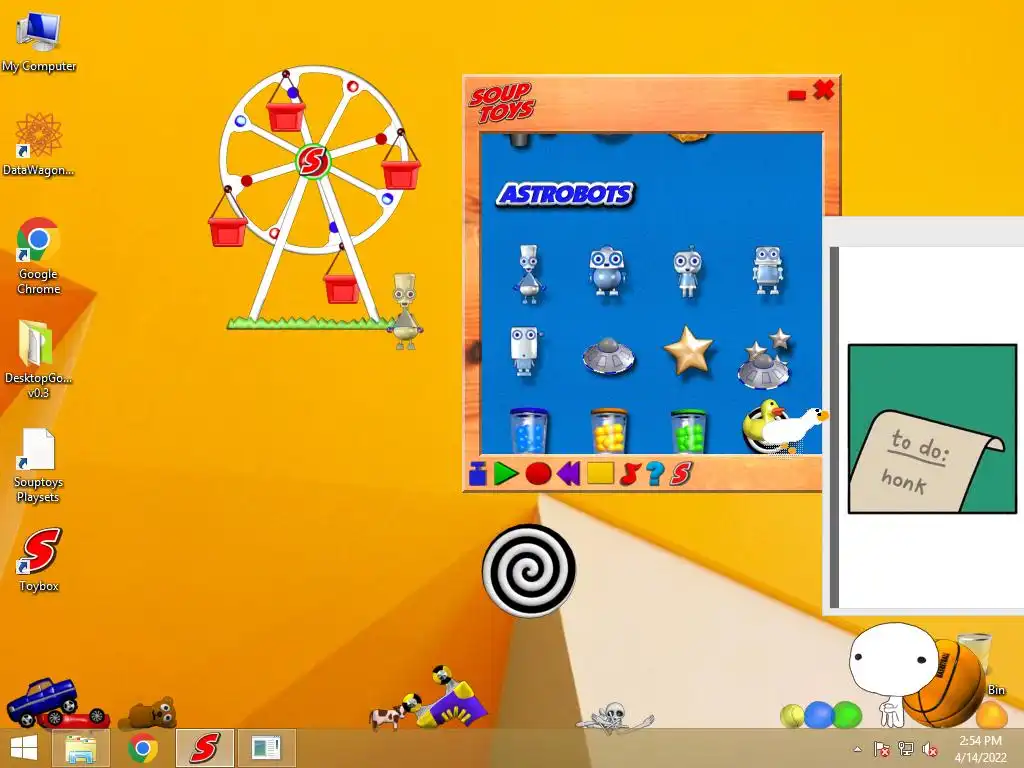Click the blue ball beside the basketball
Viewport: 1024px width, 768px height.
[818, 714]
